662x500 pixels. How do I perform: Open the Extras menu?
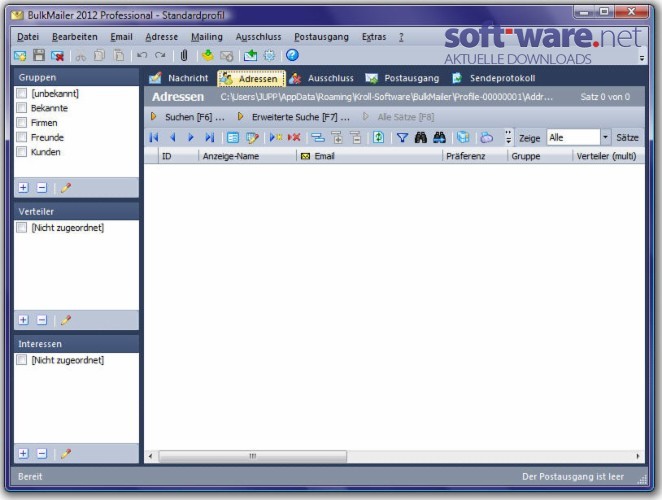pyautogui.click(x=374, y=37)
